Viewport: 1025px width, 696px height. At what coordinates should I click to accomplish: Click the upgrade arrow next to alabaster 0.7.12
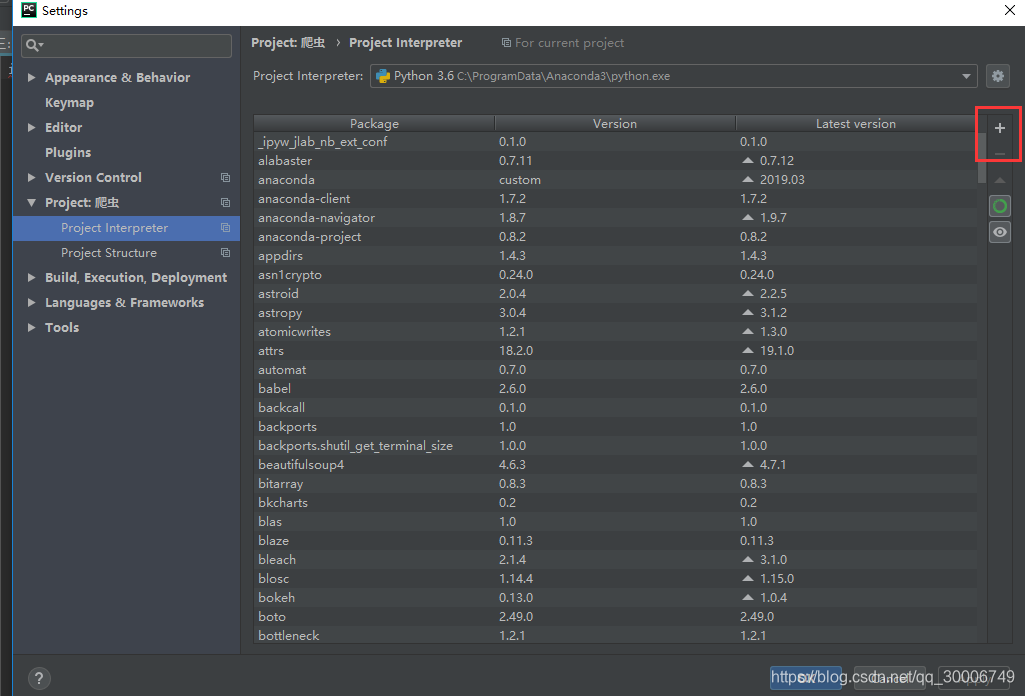click(x=748, y=160)
